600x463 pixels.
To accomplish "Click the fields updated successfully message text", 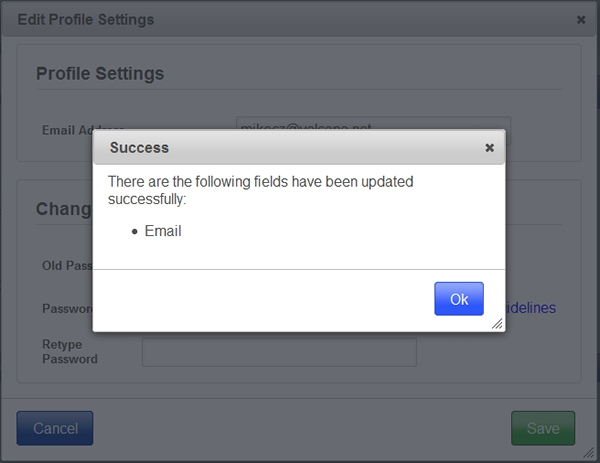I will pyautogui.click(x=261, y=190).
